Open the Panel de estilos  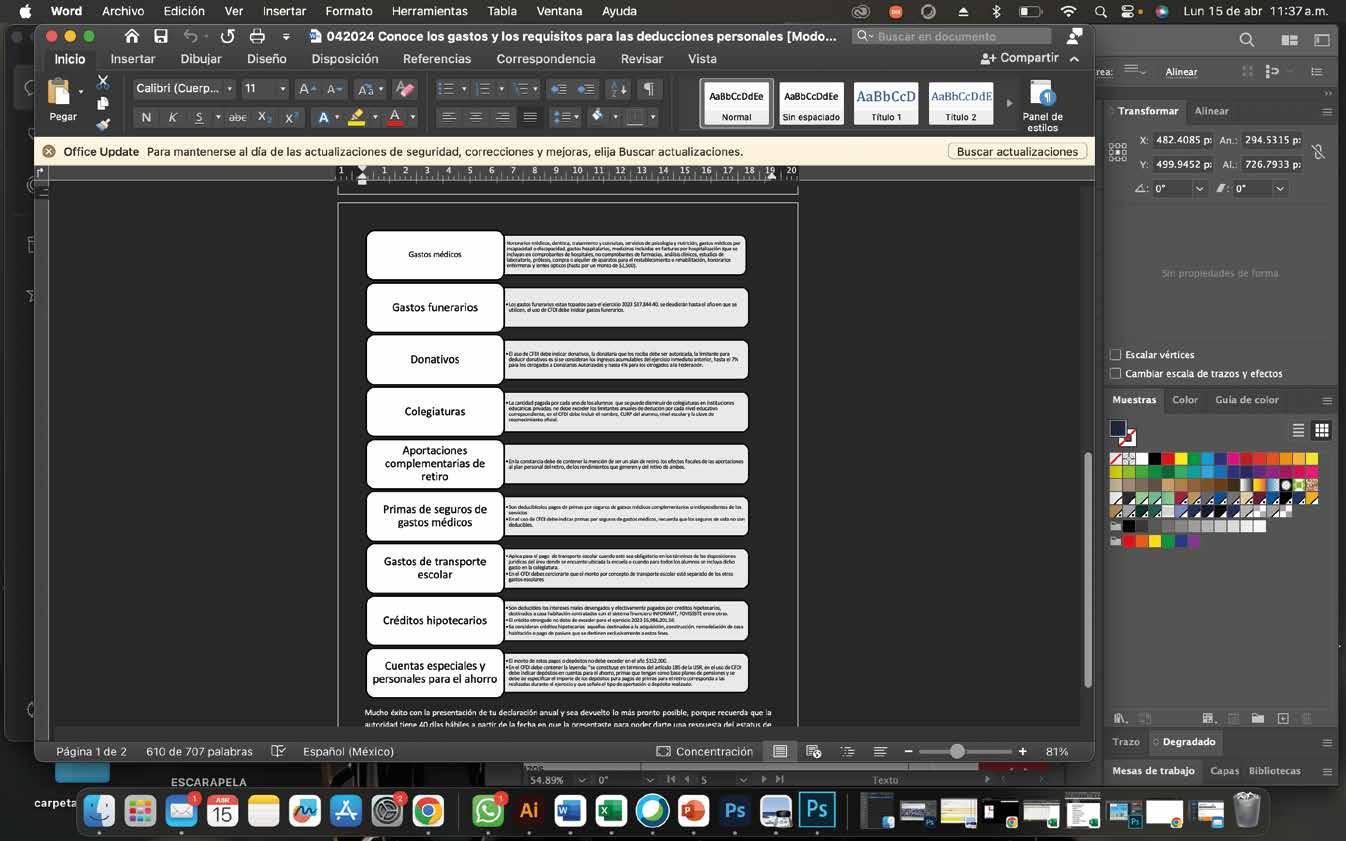[x=1042, y=106]
